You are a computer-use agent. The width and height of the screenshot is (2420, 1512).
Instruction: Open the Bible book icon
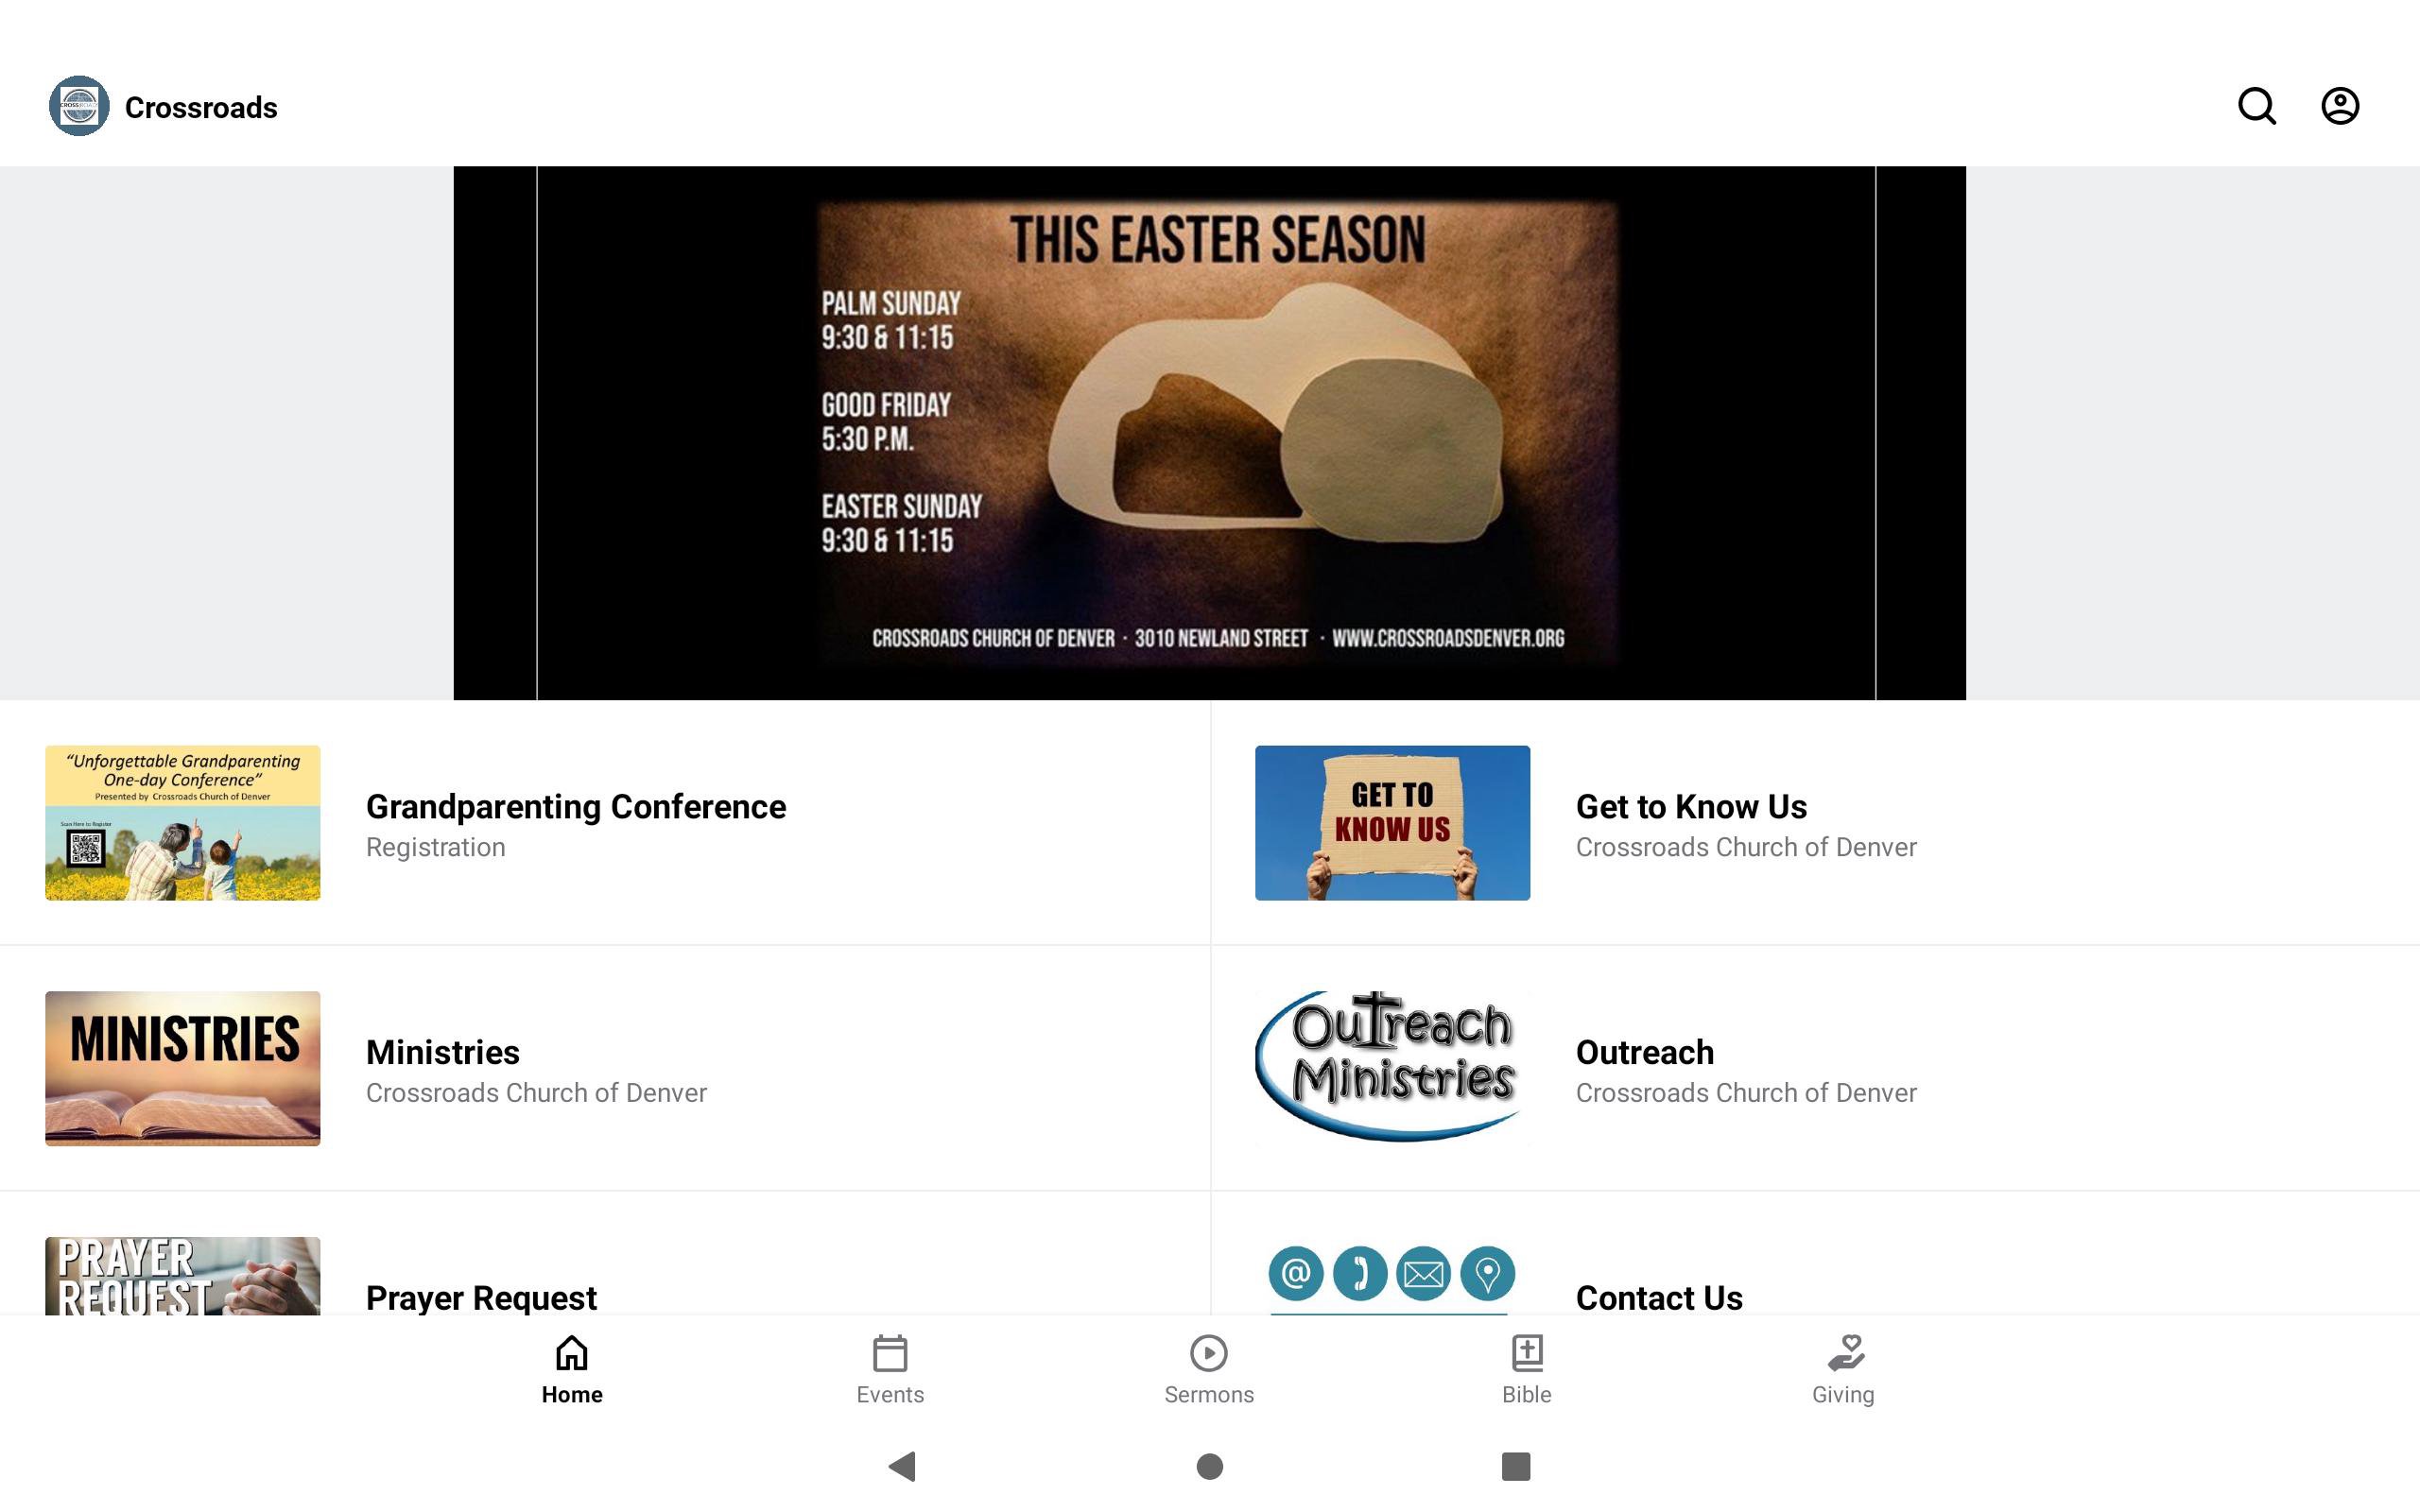[x=1526, y=1353]
